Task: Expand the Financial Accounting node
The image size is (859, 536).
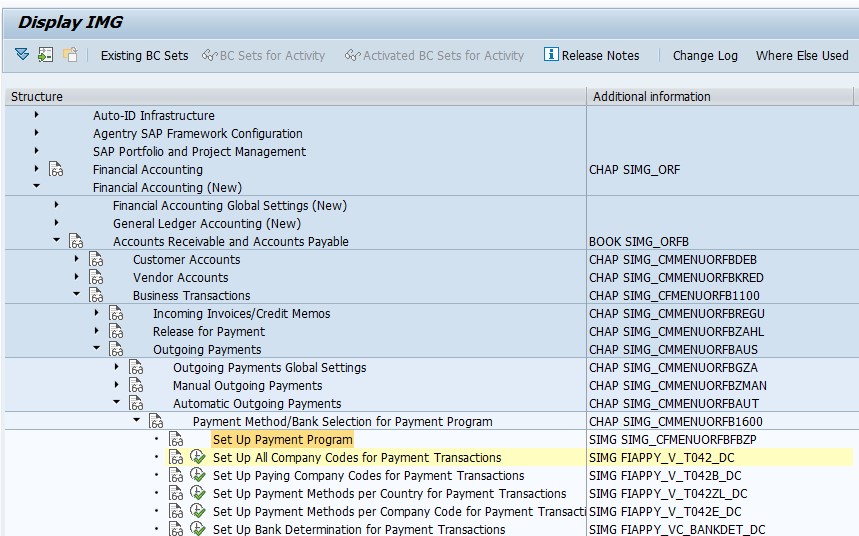Action: (x=37, y=168)
